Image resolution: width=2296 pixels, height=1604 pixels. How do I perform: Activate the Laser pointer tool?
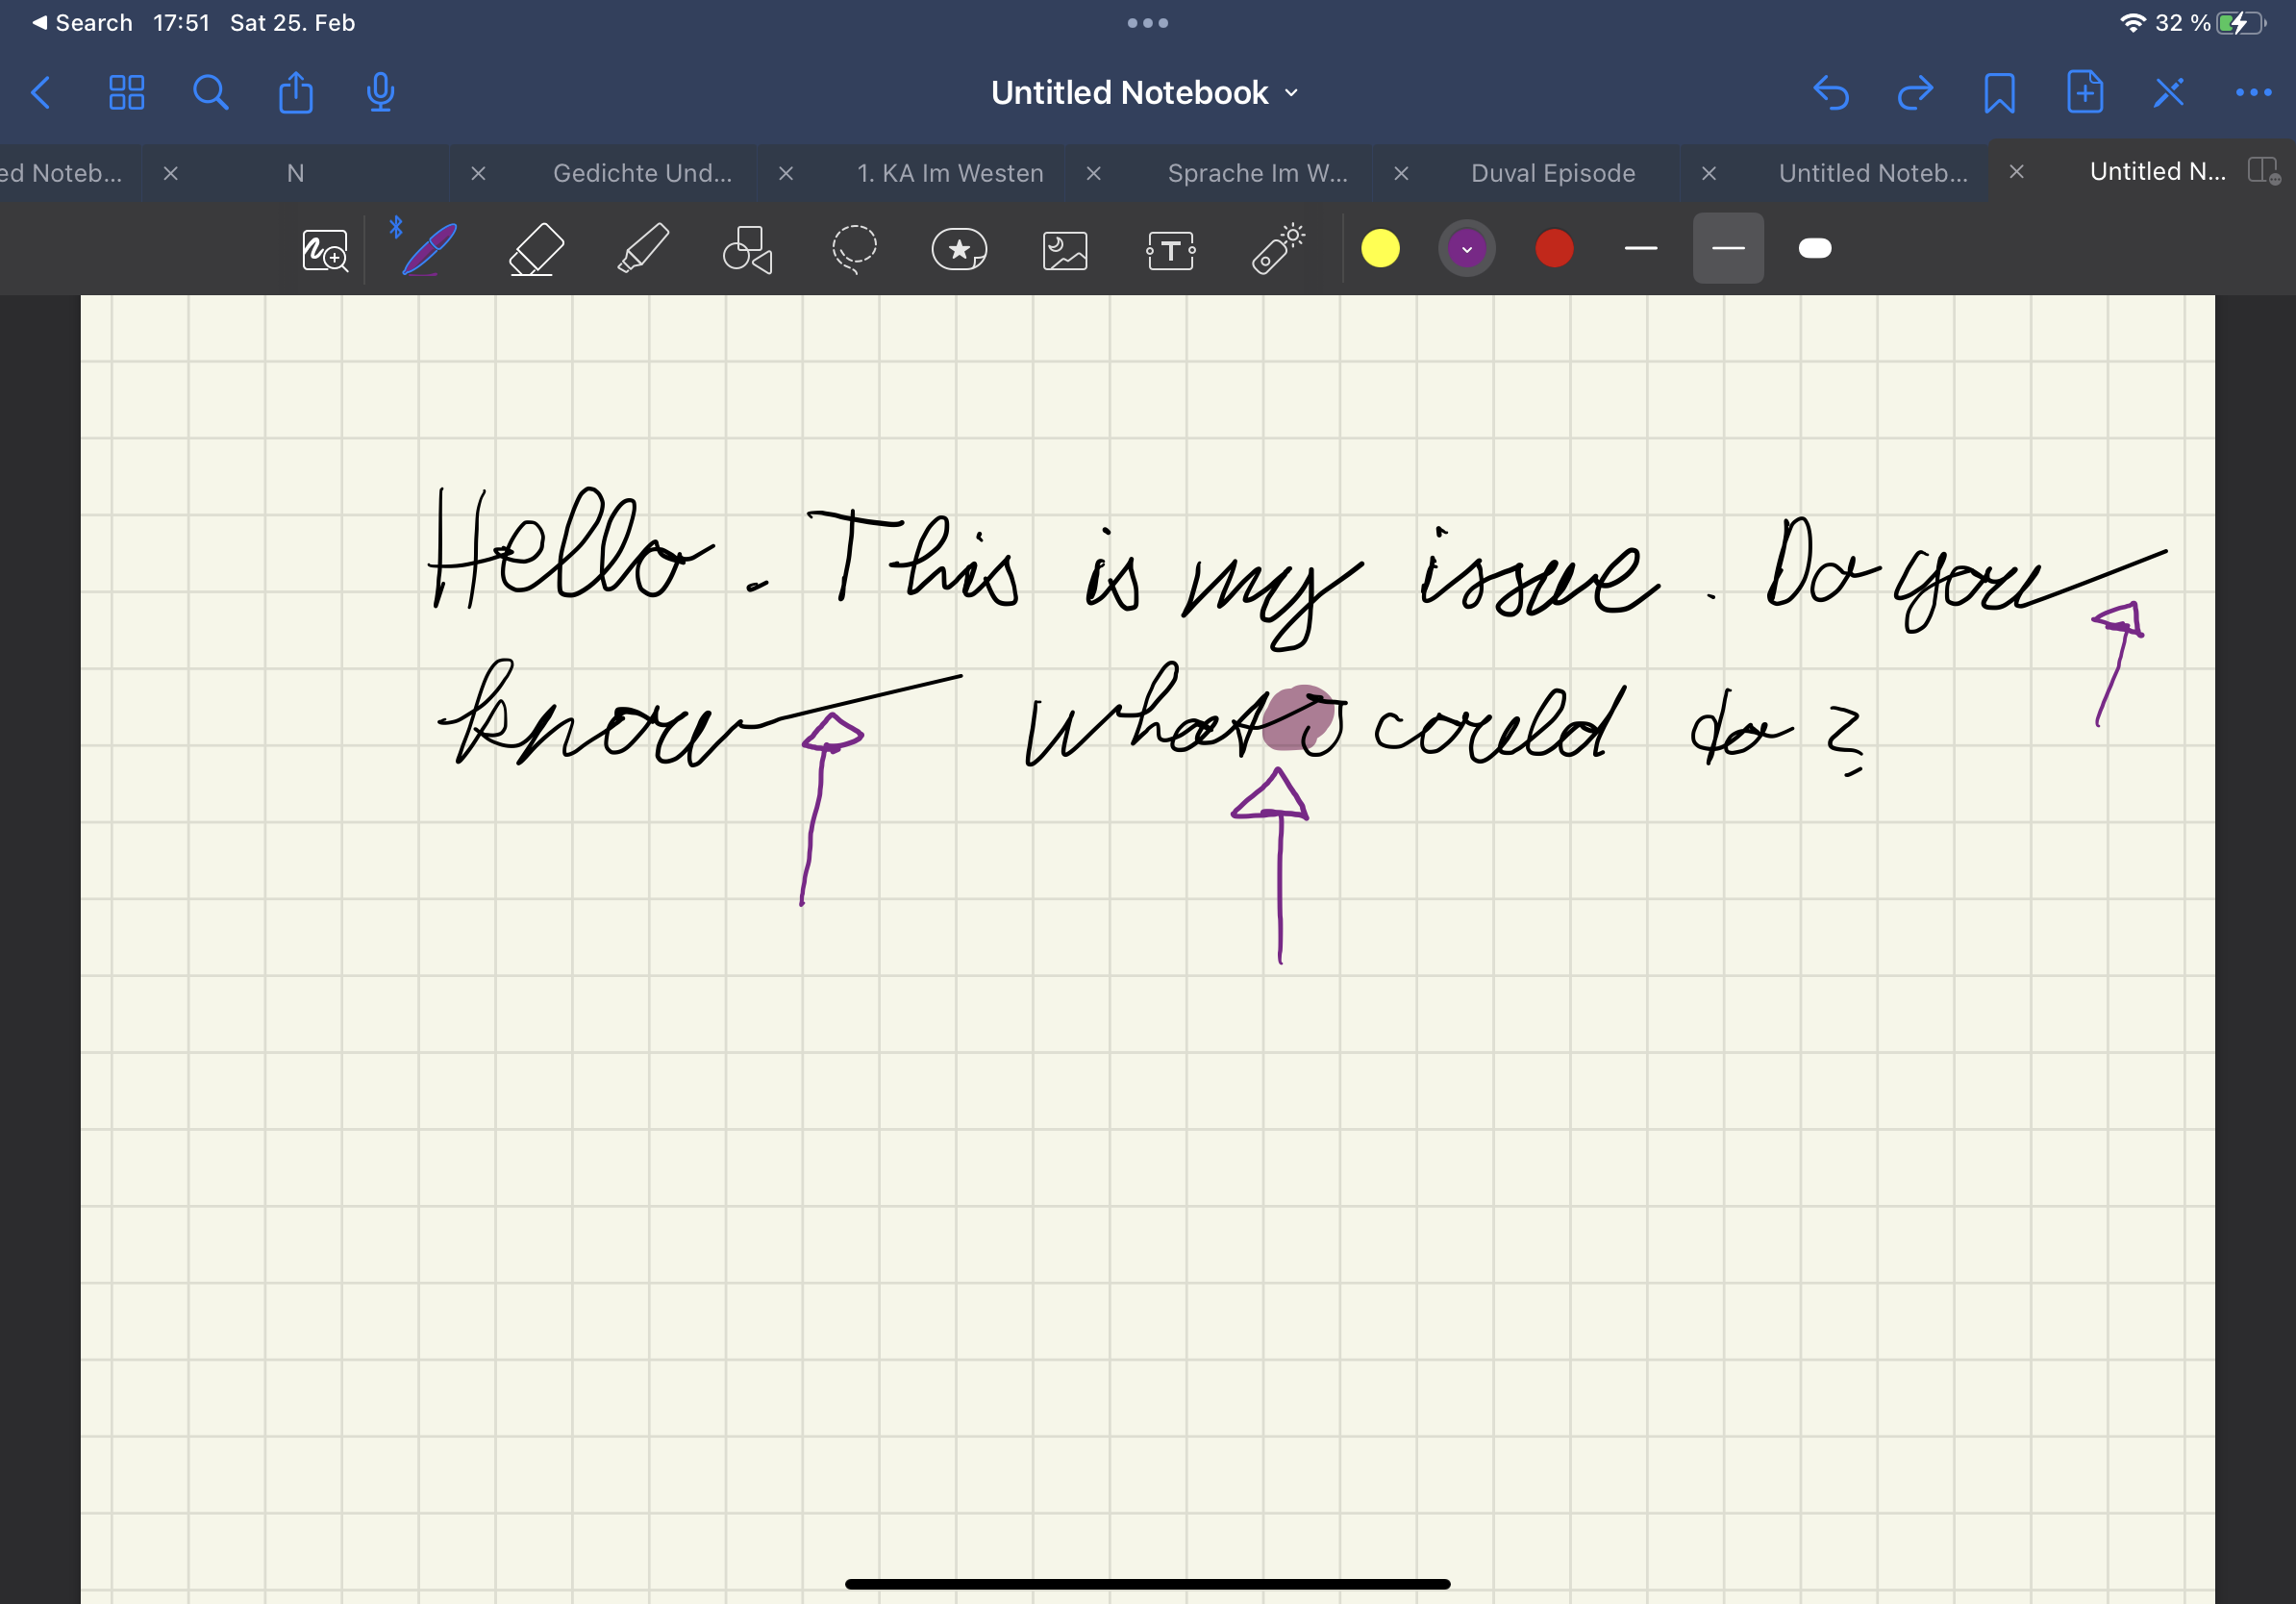click(x=1277, y=249)
